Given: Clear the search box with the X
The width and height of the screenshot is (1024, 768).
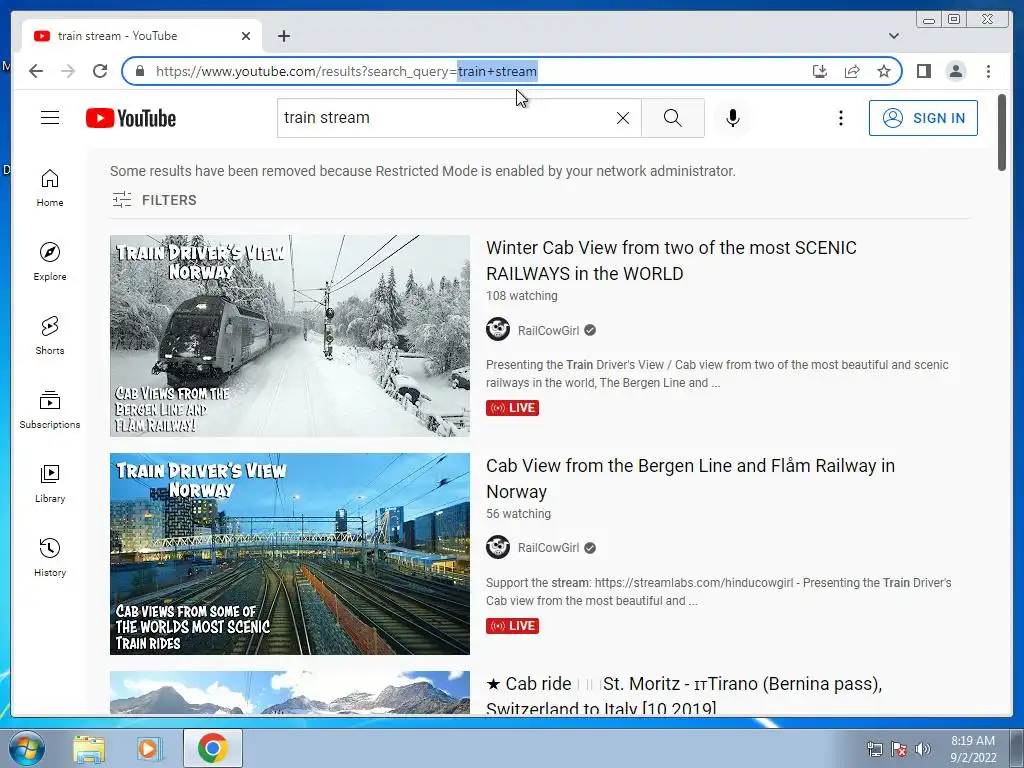Looking at the screenshot, I should (623, 118).
